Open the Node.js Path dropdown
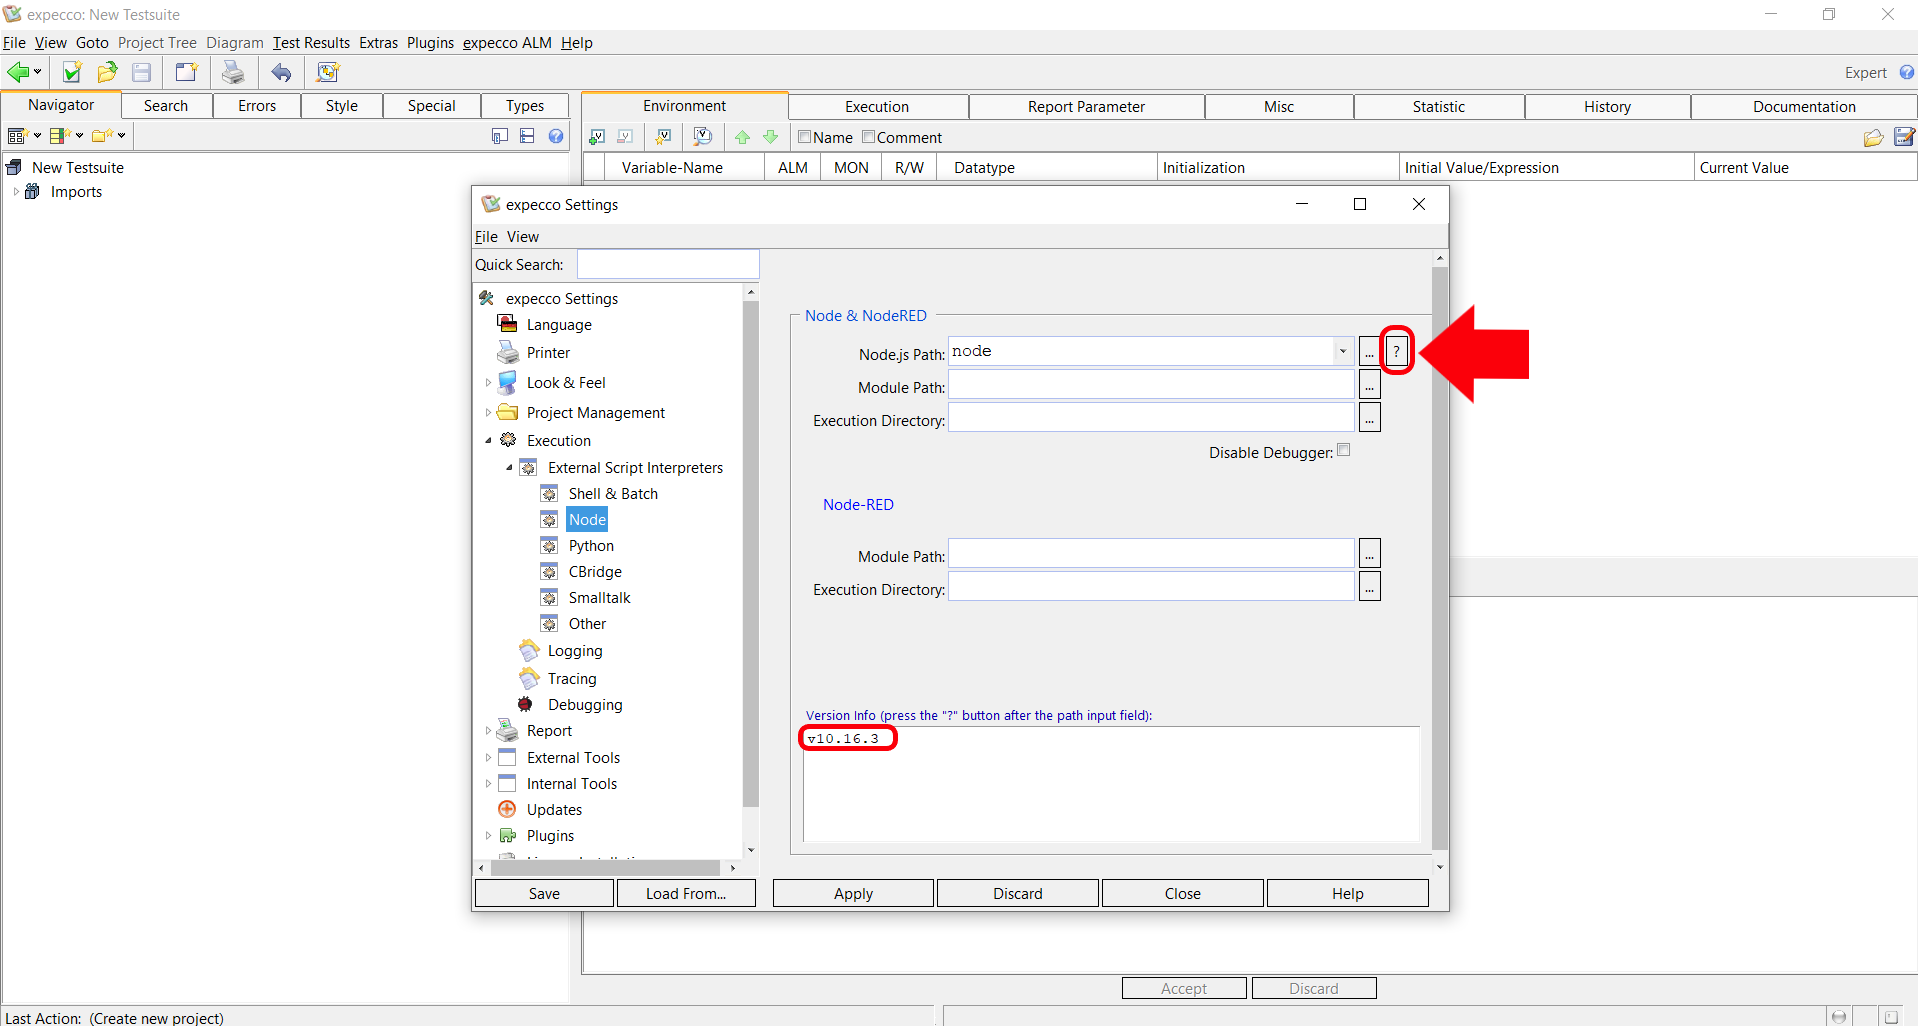This screenshot has height=1026, width=1918. pos(1342,351)
